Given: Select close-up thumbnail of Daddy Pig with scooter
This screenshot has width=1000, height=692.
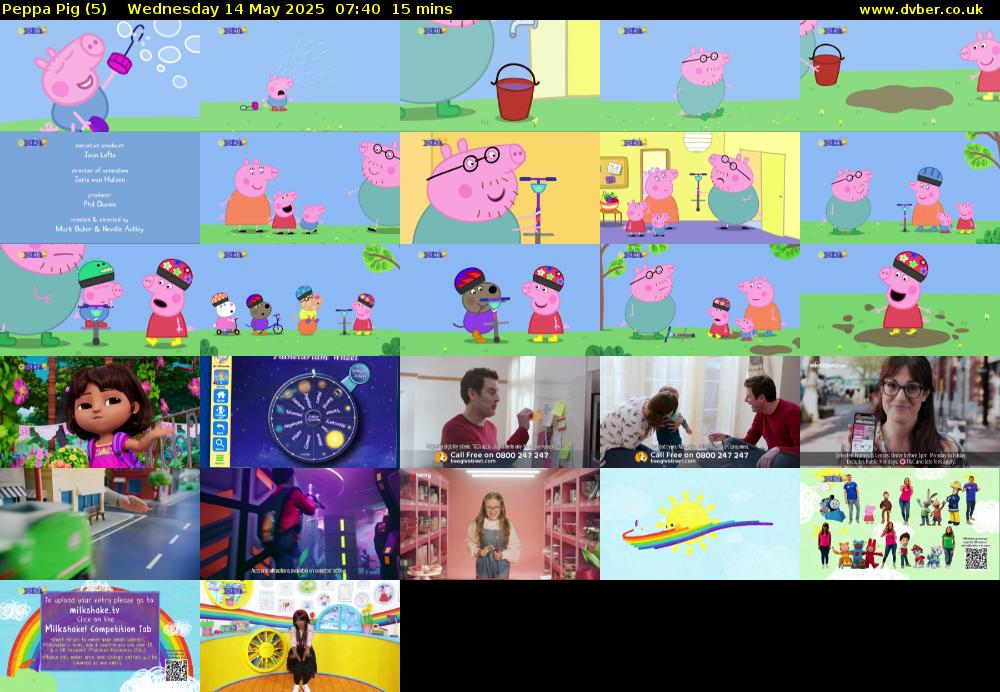Looking at the screenshot, I should click(x=500, y=188).
